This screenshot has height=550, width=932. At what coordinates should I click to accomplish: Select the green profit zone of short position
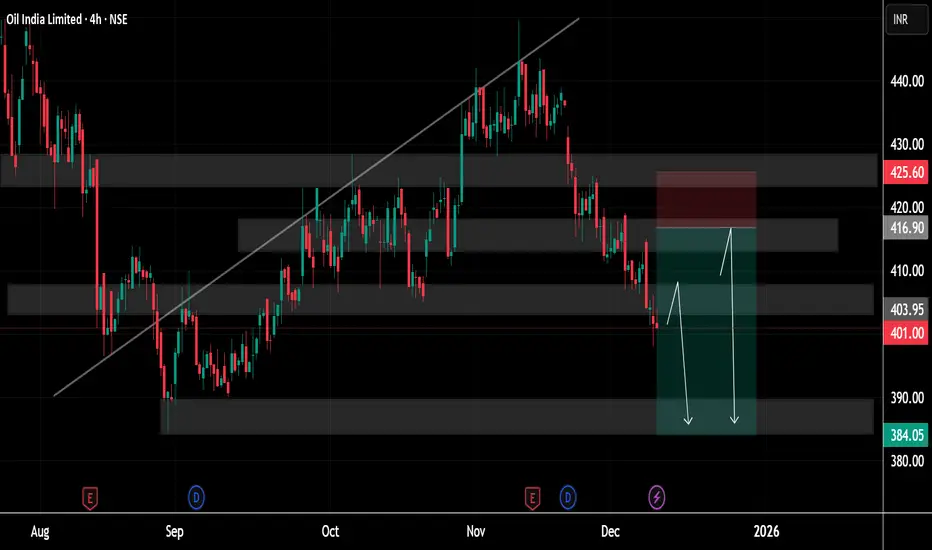click(x=706, y=331)
